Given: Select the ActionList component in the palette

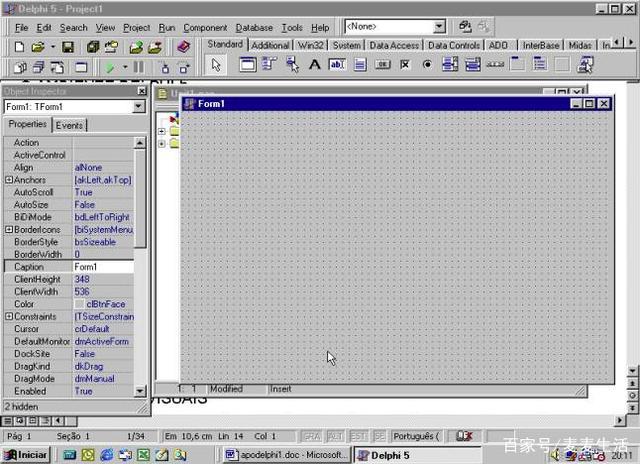Looking at the screenshot, I should (585, 64).
